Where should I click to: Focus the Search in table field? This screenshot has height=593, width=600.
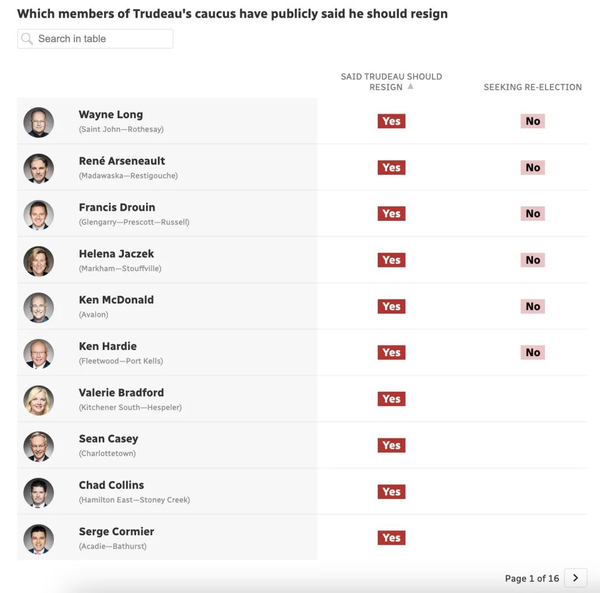tap(95, 39)
